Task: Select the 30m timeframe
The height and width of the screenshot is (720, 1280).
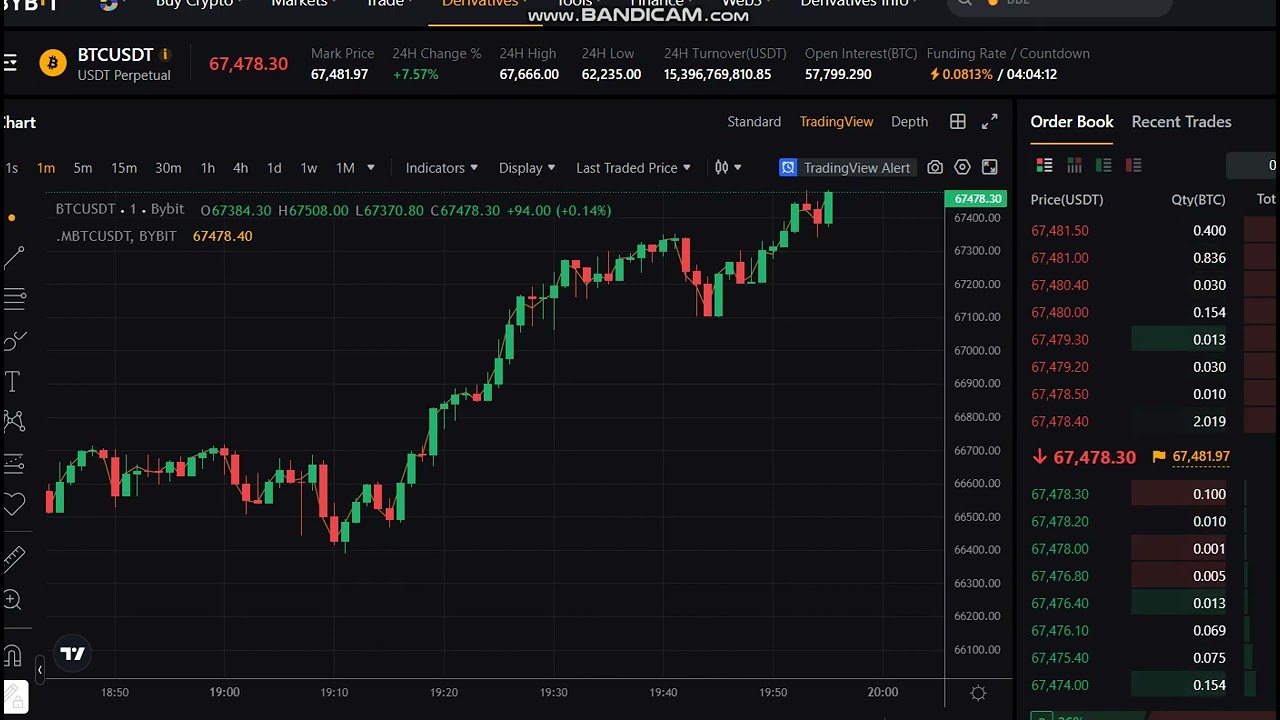Action: 168,168
